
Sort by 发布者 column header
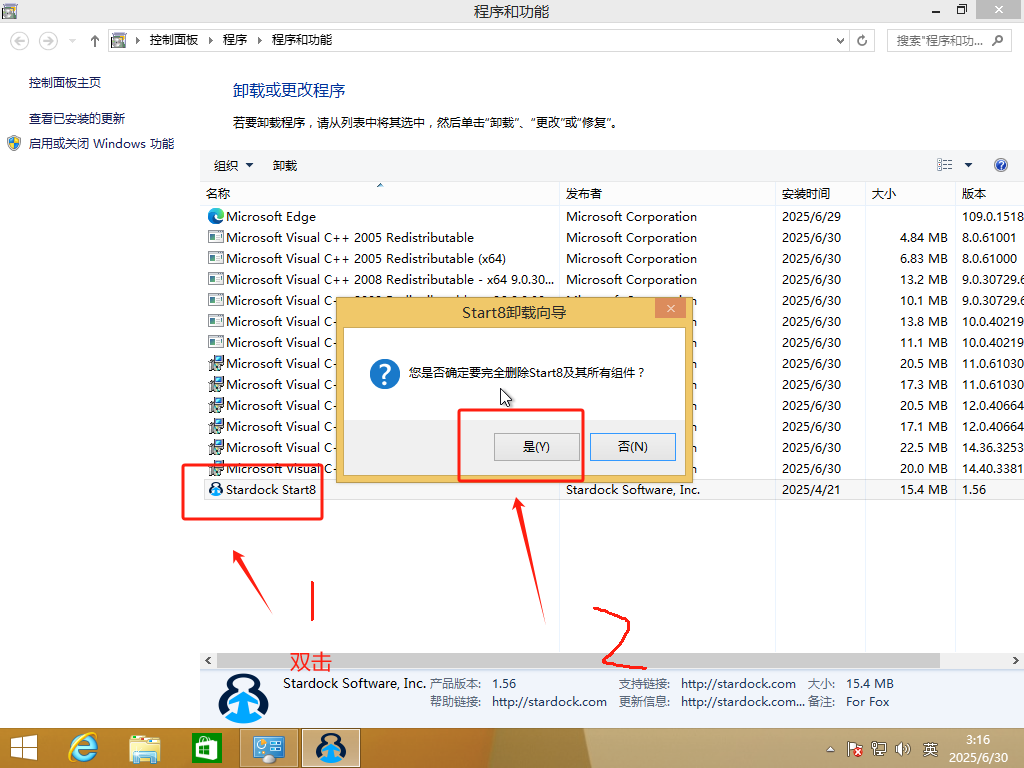tap(667, 193)
